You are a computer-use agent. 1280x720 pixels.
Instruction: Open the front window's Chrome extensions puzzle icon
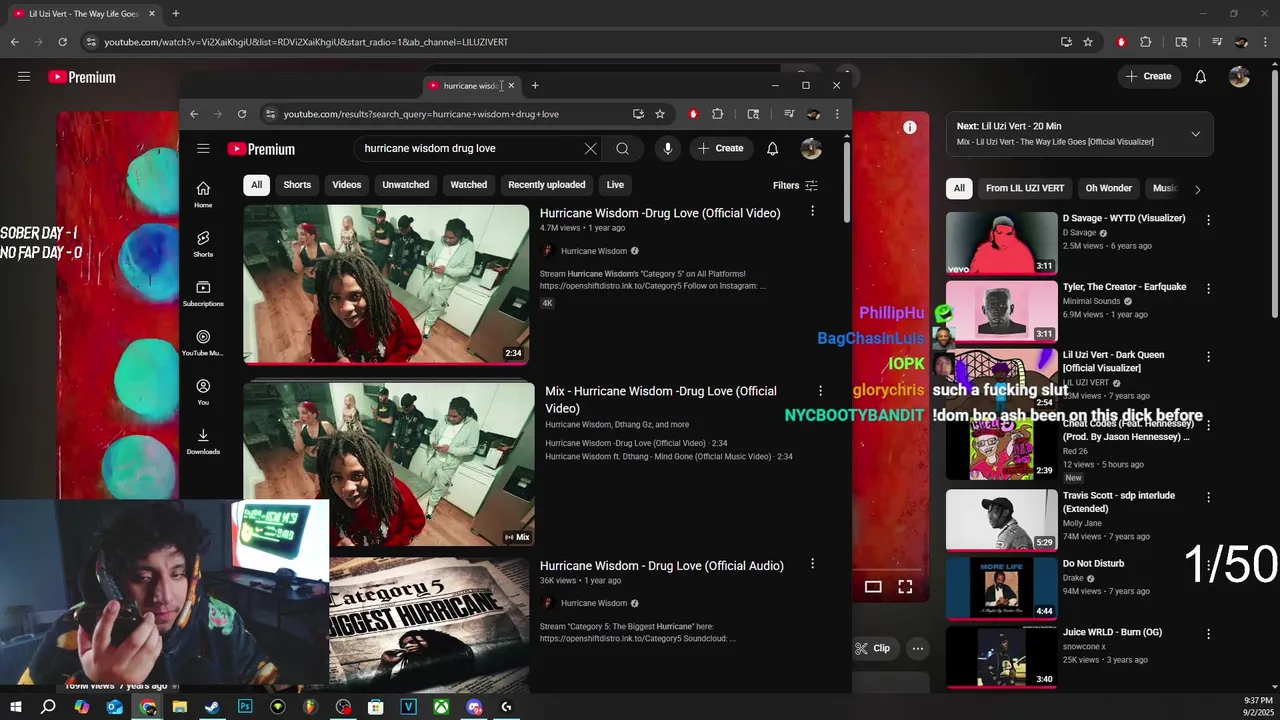coord(717,114)
